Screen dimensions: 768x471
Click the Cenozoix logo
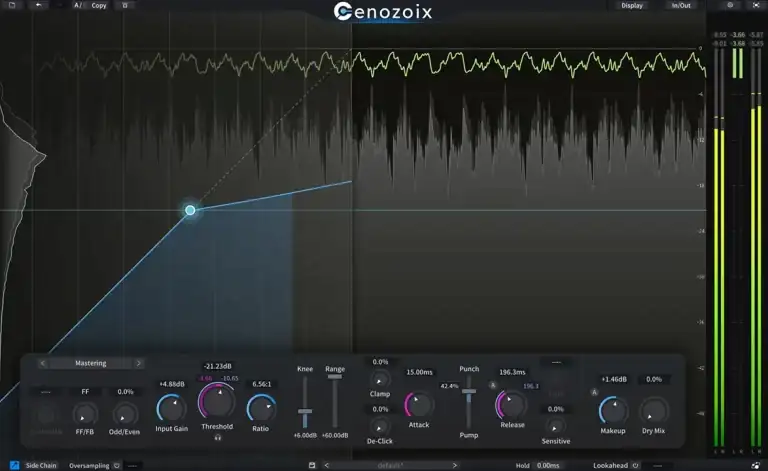click(383, 12)
